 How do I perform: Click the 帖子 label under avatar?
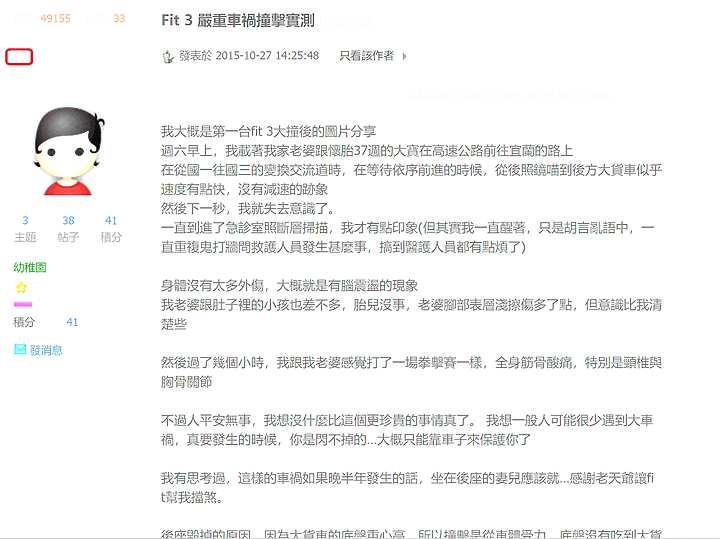coord(68,237)
